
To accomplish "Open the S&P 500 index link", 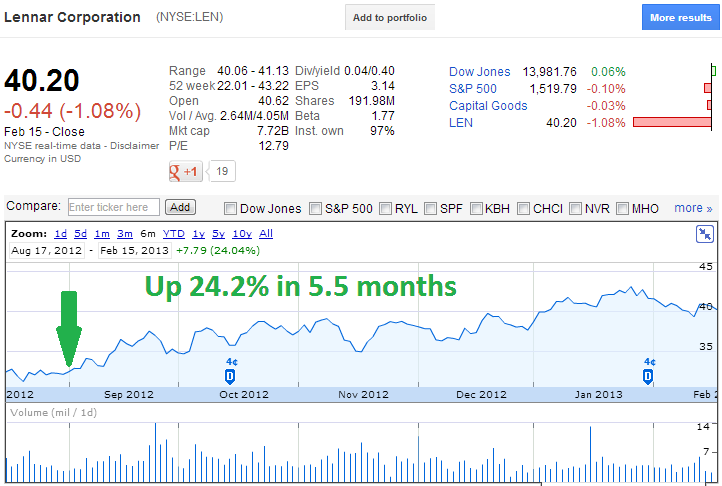I will (x=473, y=89).
